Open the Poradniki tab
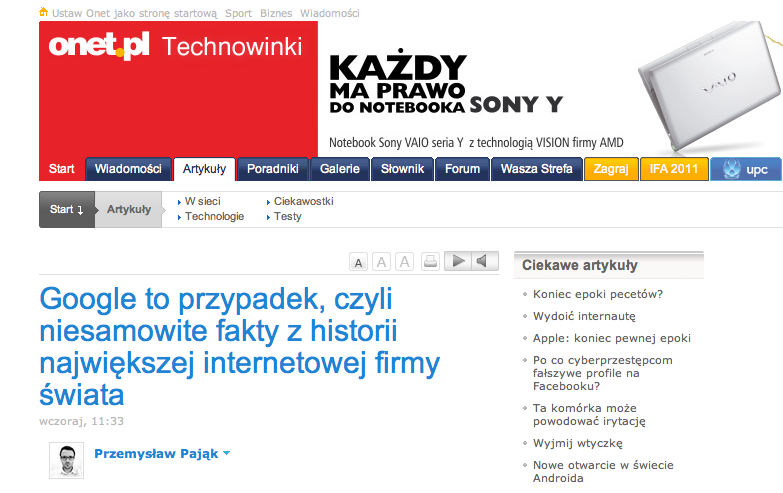 tap(273, 169)
